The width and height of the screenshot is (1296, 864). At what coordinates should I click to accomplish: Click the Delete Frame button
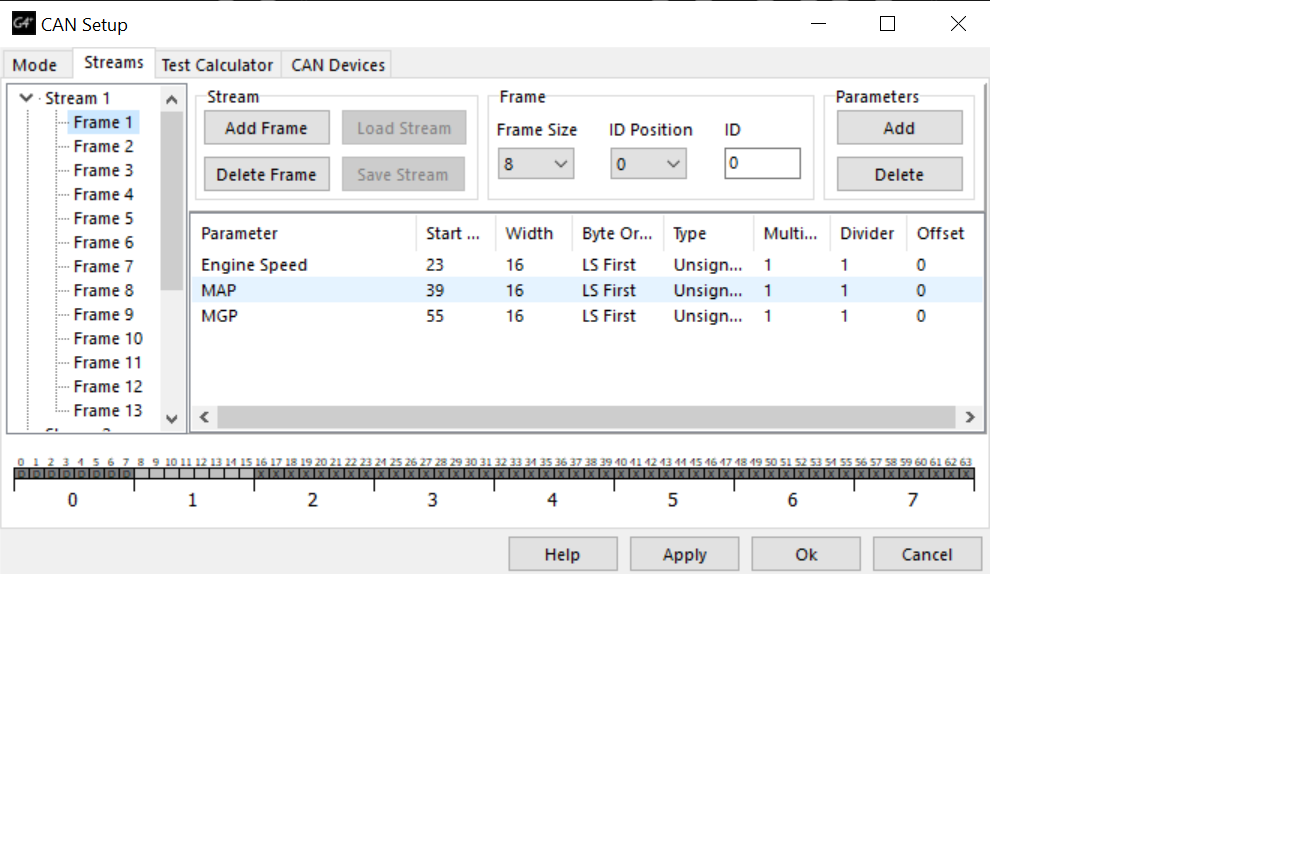[x=266, y=174]
